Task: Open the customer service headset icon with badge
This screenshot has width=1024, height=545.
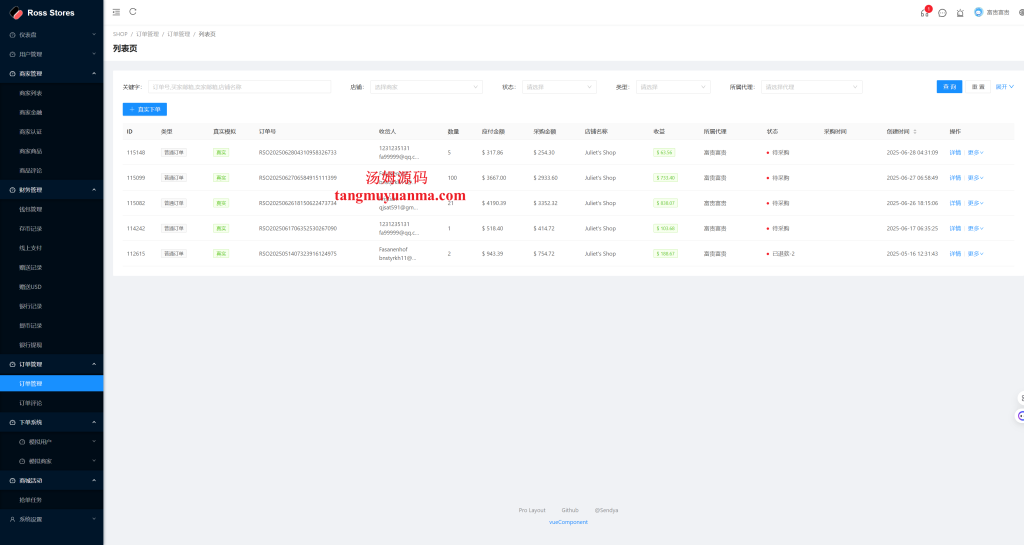Action: click(x=925, y=12)
